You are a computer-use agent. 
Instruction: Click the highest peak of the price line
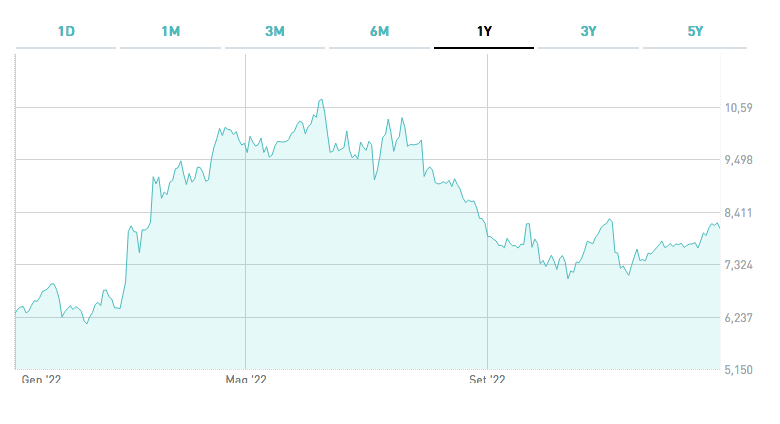pyautogui.click(x=321, y=99)
